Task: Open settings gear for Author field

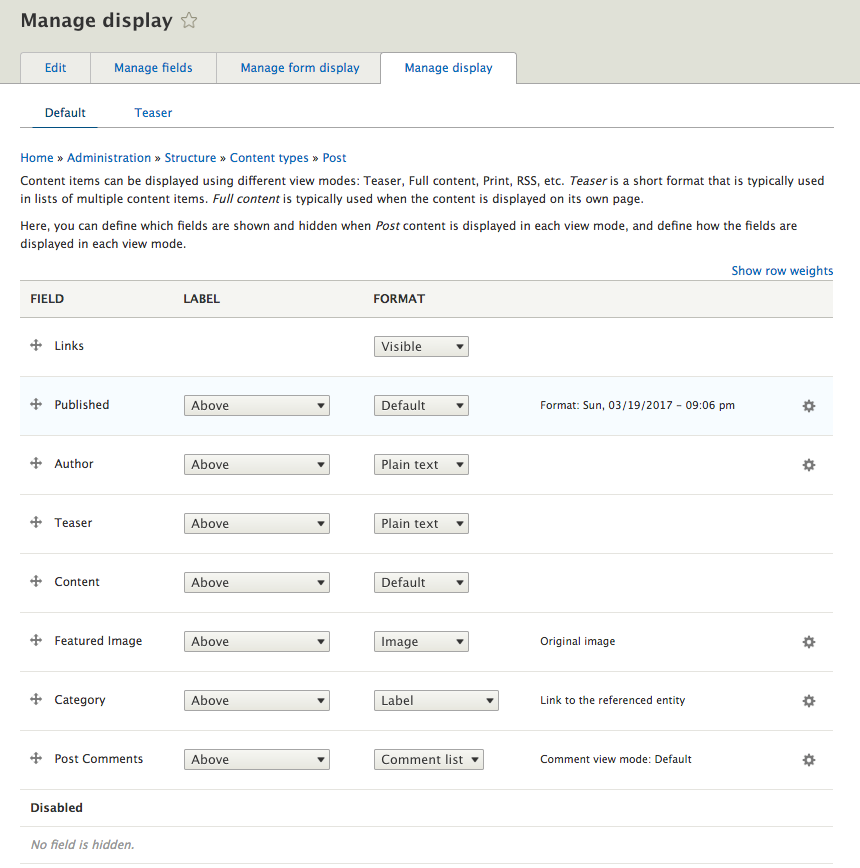Action: pyautogui.click(x=809, y=465)
